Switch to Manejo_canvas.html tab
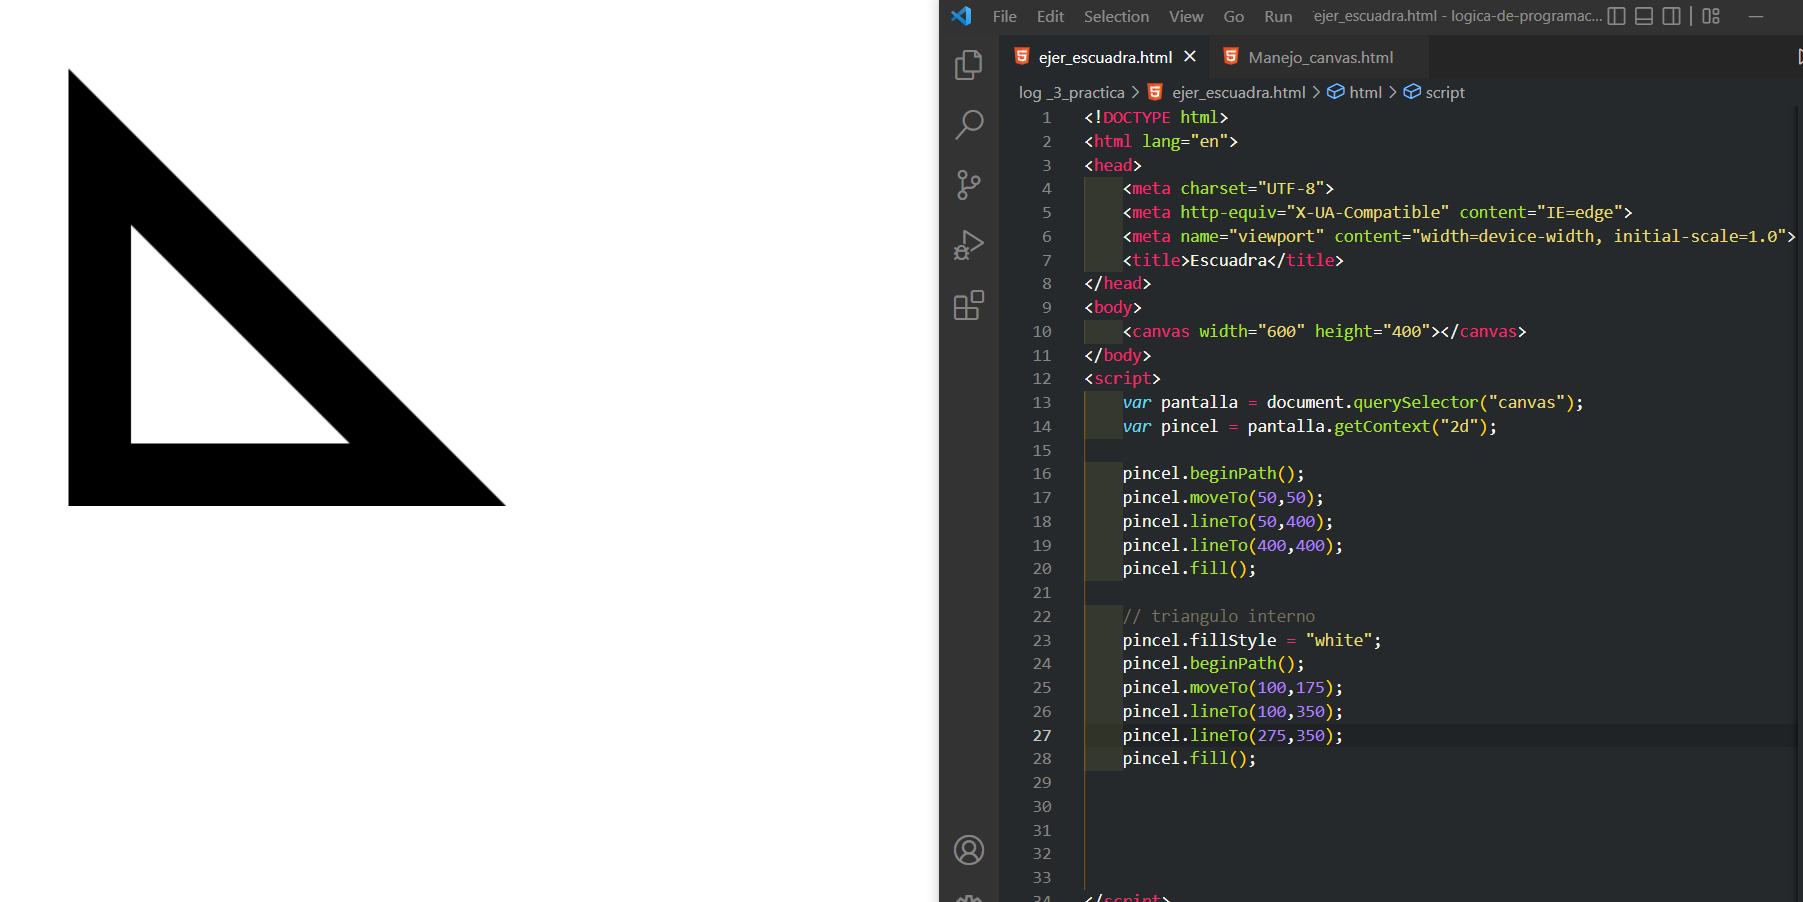 [1320, 57]
